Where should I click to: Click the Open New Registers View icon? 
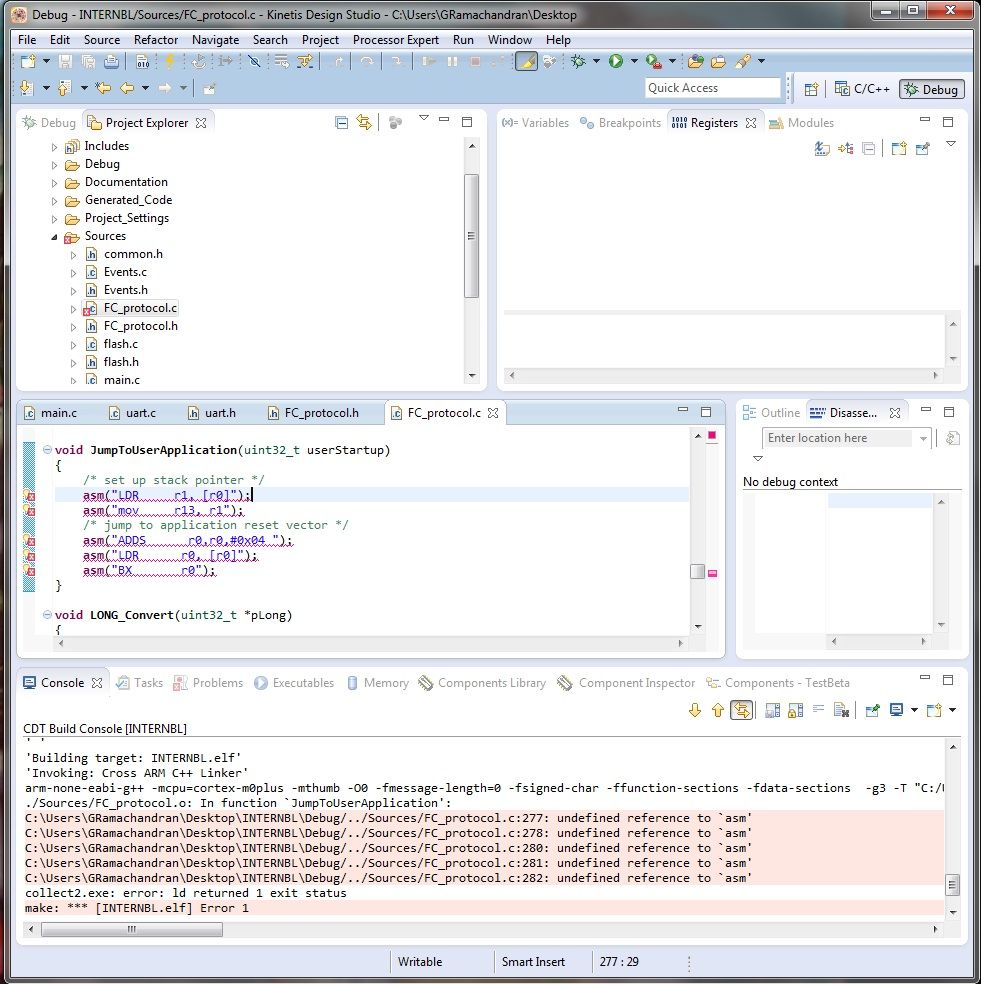pyautogui.click(x=899, y=149)
